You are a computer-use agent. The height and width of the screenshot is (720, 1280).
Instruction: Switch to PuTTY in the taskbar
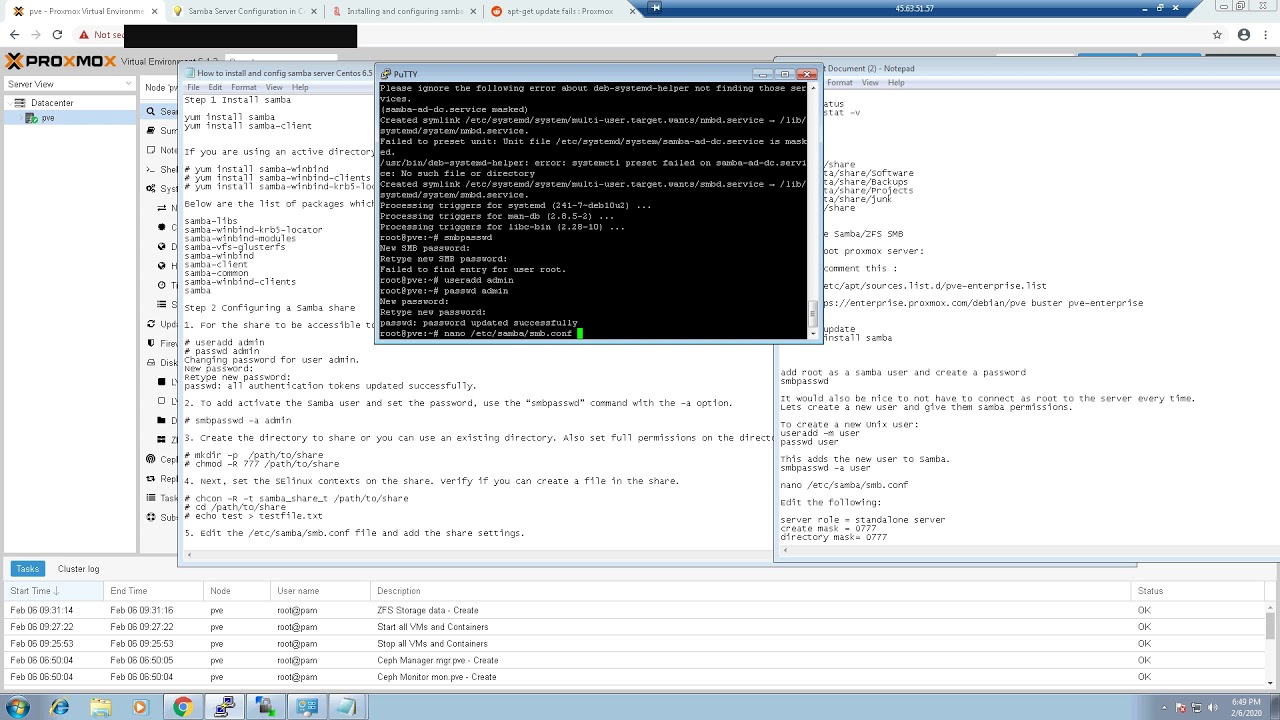point(224,707)
